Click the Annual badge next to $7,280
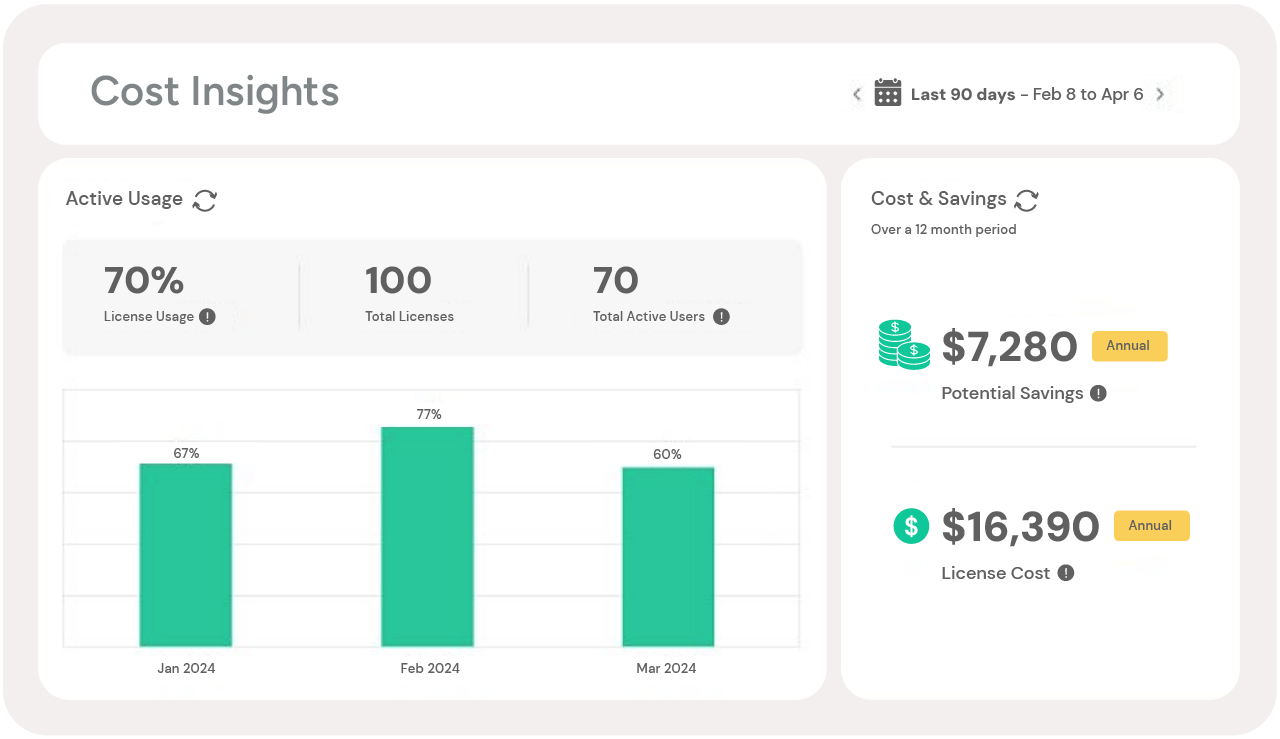Viewport: 1280px width, 739px height. [1129, 346]
